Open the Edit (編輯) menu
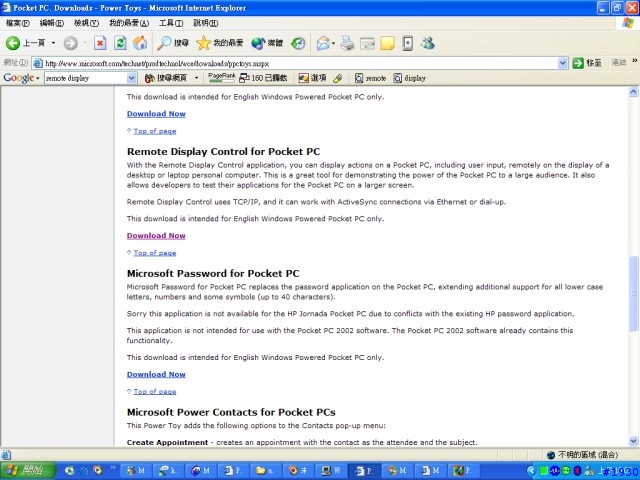This screenshot has height=480, width=640. tap(51, 23)
